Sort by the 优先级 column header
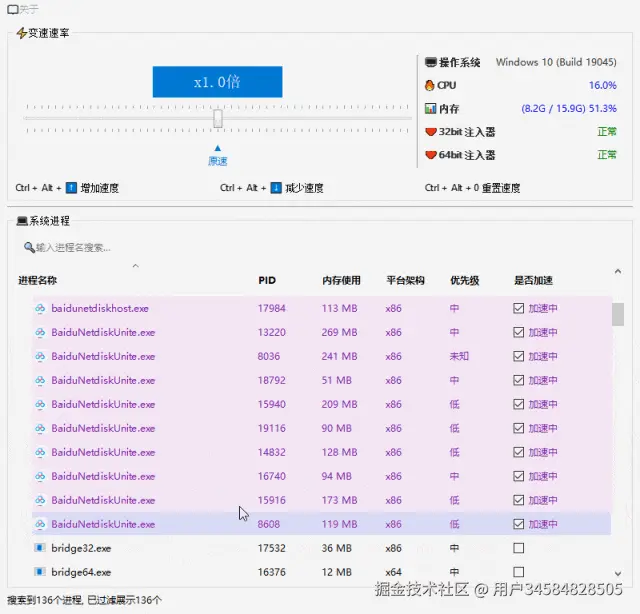This screenshot has width=640, height=614. tap(464, 280)
